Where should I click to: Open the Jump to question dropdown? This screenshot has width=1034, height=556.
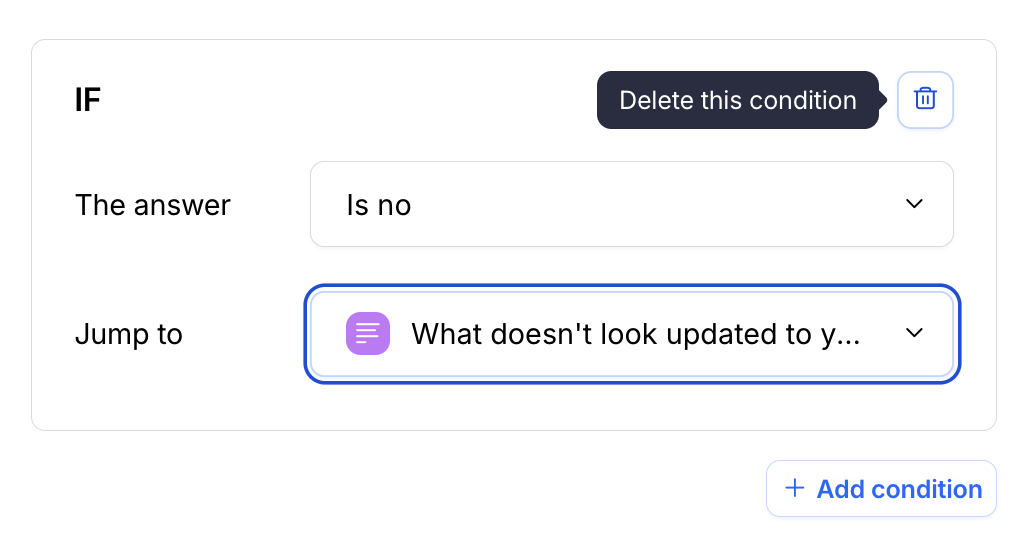coord(631,334)
